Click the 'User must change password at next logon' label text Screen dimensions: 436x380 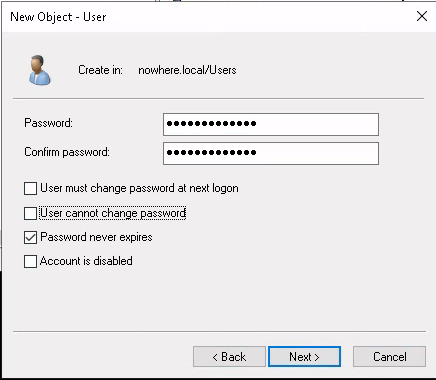139,188
